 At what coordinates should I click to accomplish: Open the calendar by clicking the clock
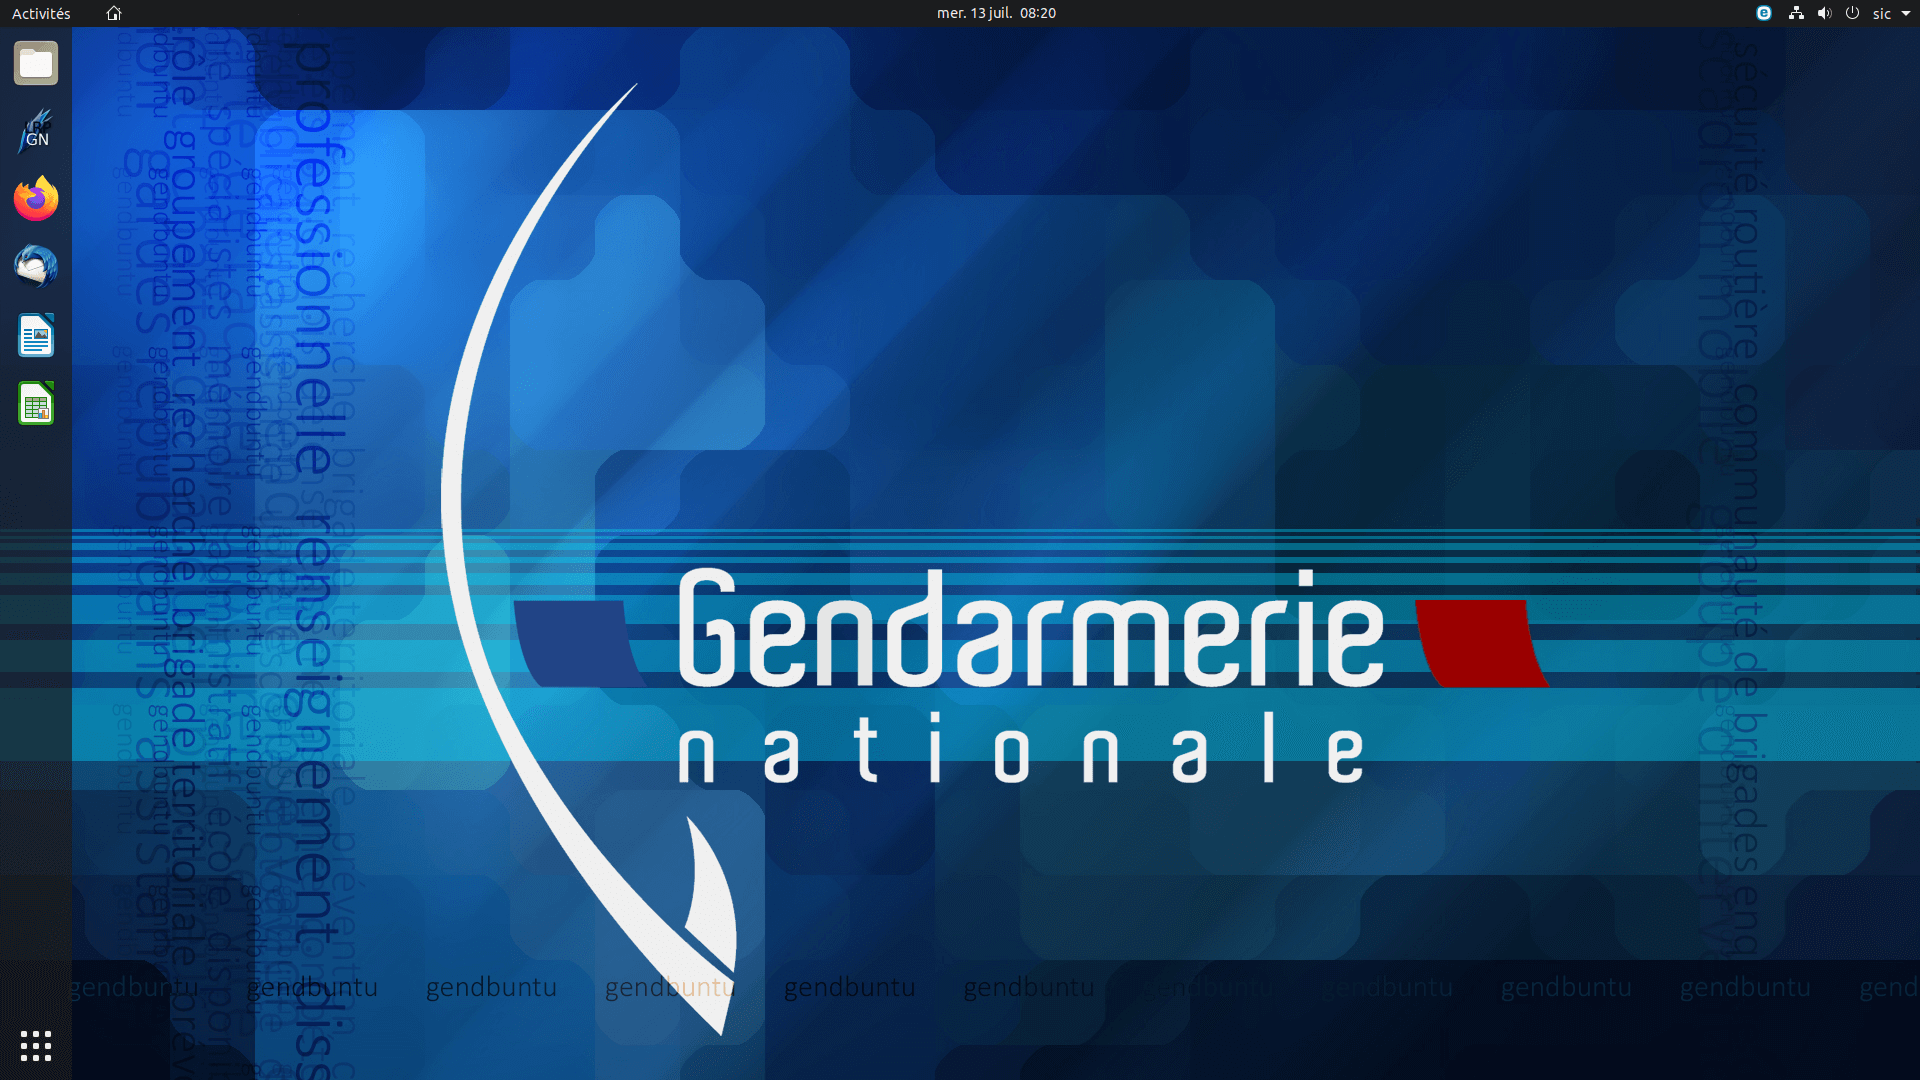point(995,13)
